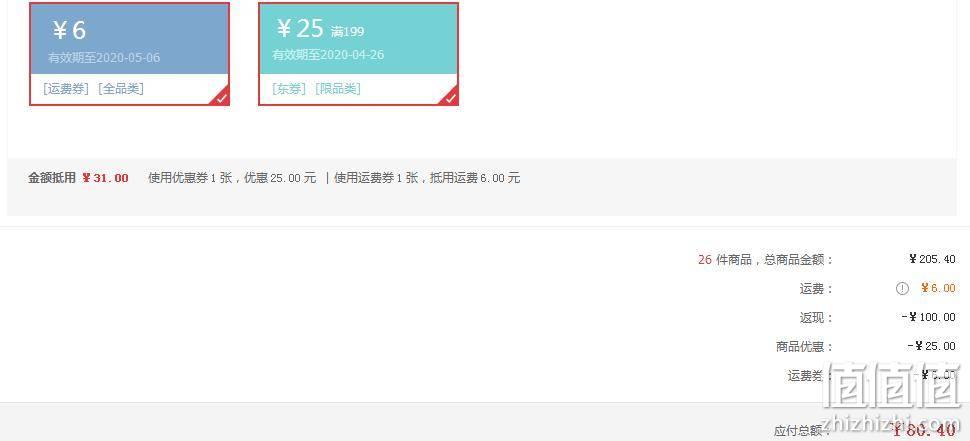This screenshot has height=441, width=970.
Task: Click the [东券] tag
Action: [x=289, y=88]
